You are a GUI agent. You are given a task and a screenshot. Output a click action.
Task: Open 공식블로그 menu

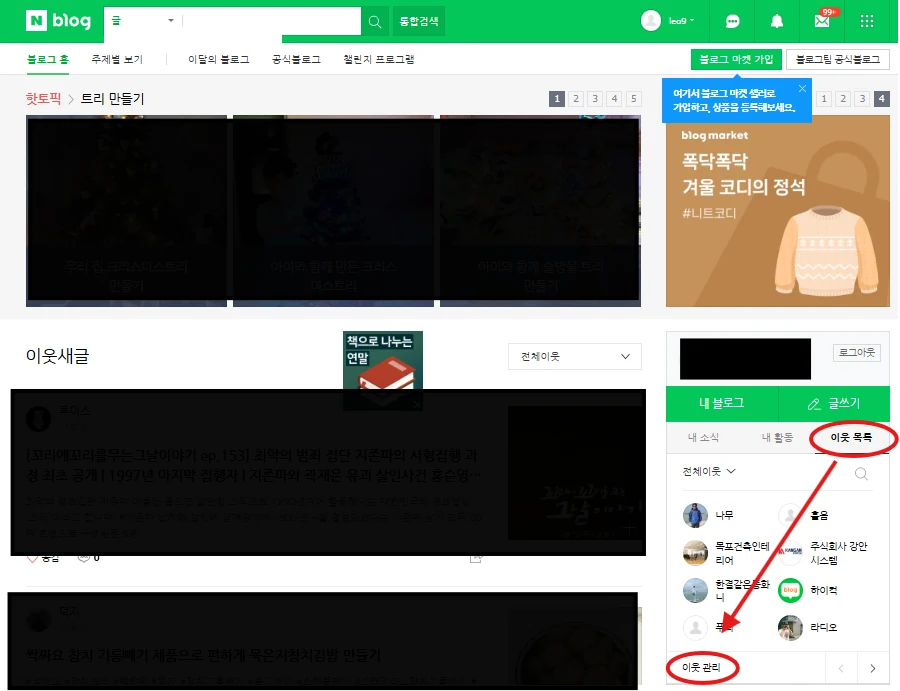coord(296,59)
